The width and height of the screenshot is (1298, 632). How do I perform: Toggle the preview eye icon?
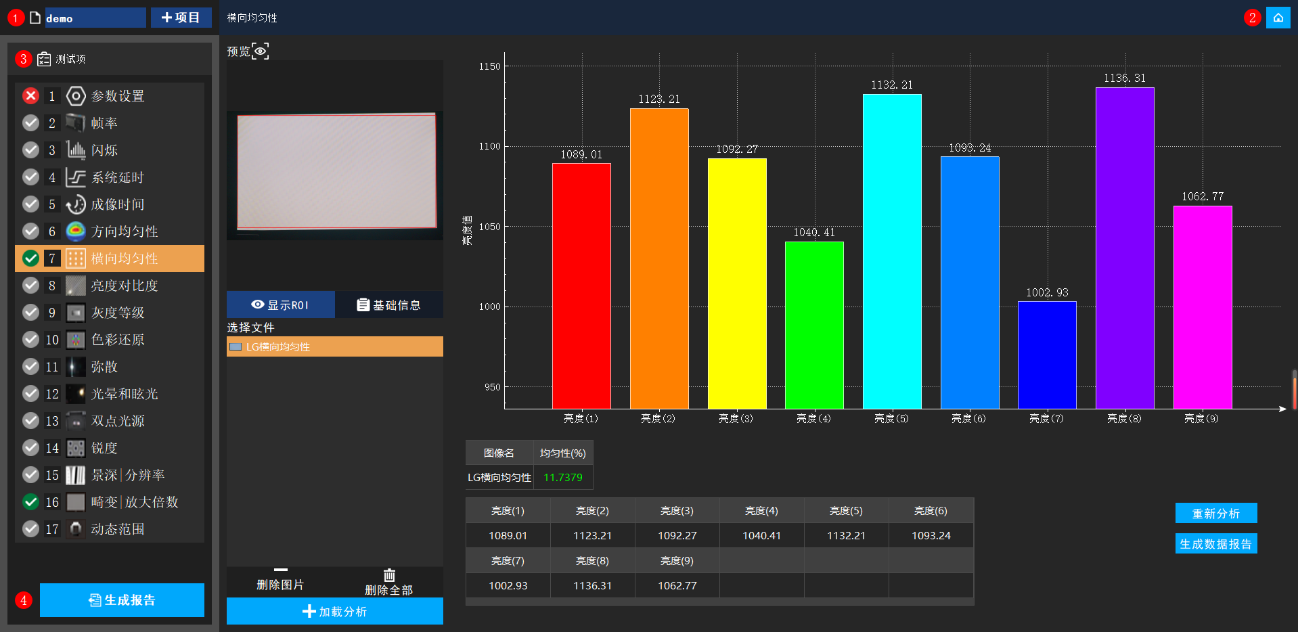click(x=260, y=51)
